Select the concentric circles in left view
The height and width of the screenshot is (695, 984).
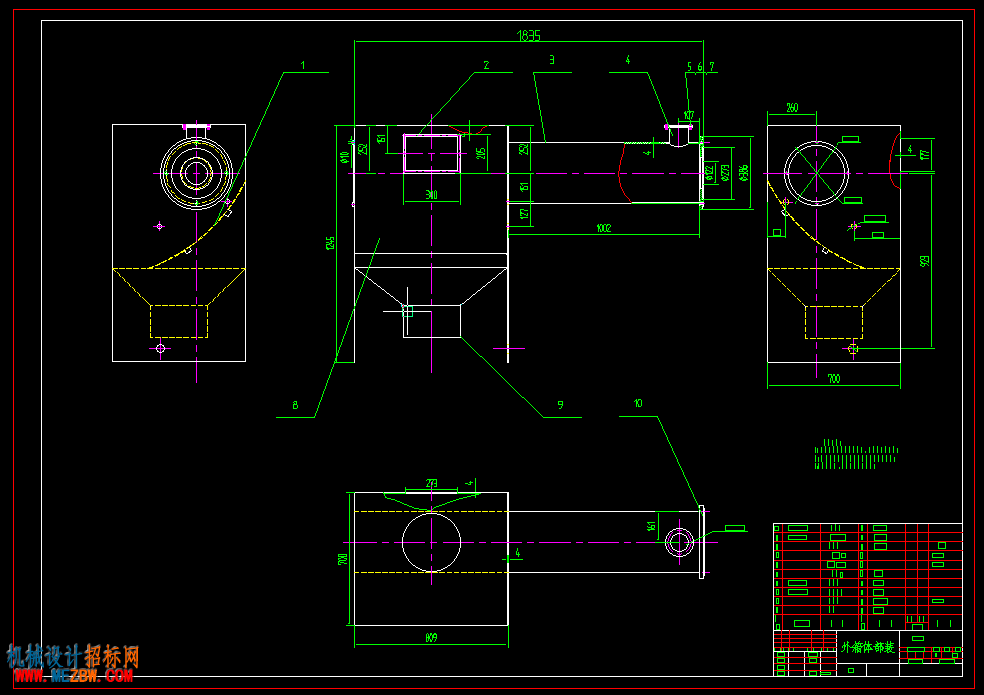(x=196, y=173)
